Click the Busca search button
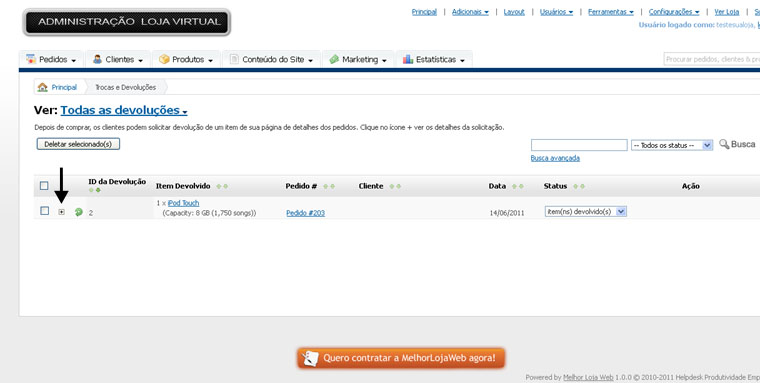 click(x=737, y=144)
